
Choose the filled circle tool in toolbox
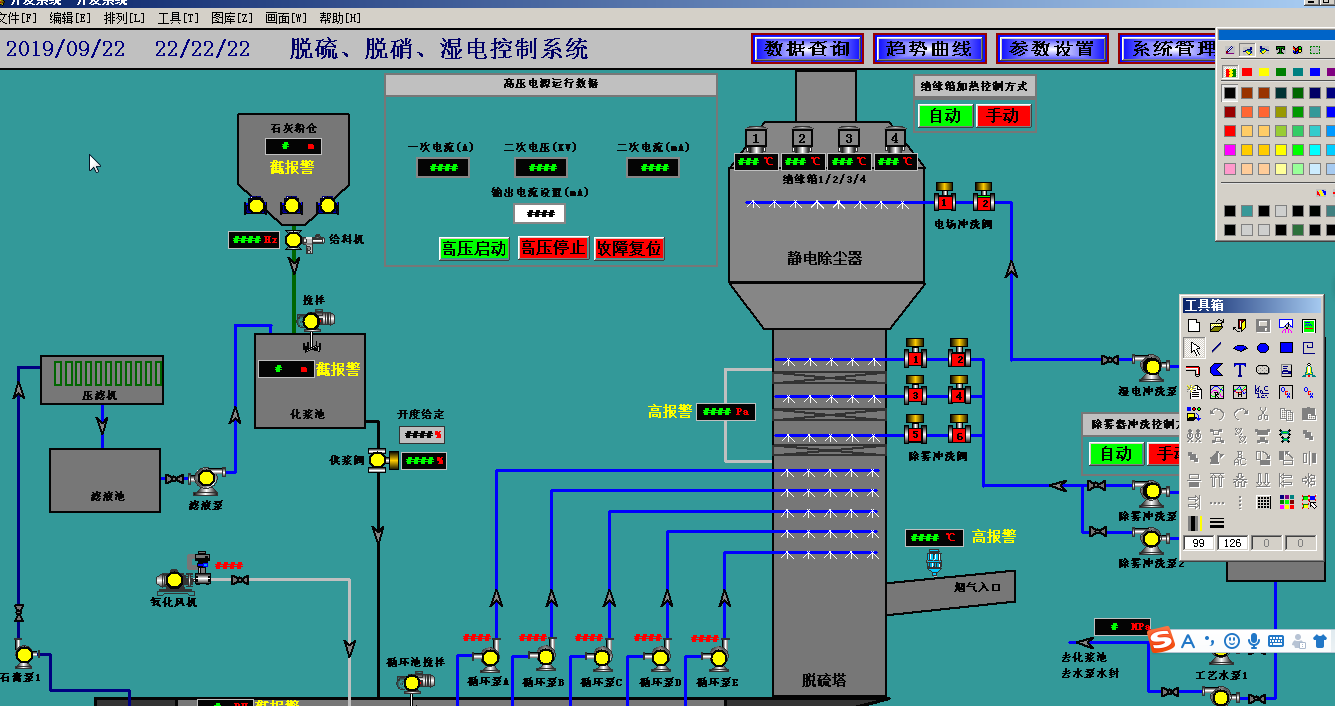pyautogui.click(x=1263, y=348)
